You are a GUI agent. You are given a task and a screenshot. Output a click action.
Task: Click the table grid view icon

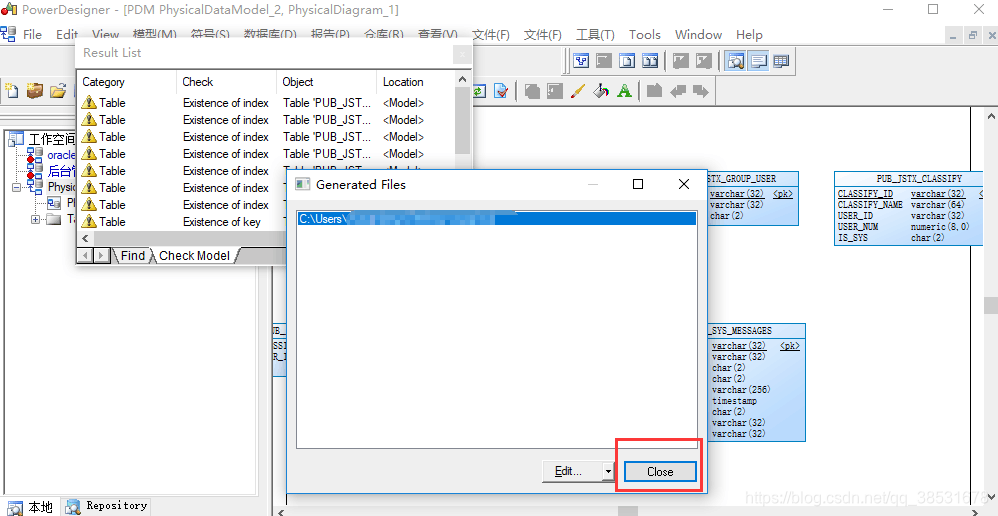(x=781, y=61)
